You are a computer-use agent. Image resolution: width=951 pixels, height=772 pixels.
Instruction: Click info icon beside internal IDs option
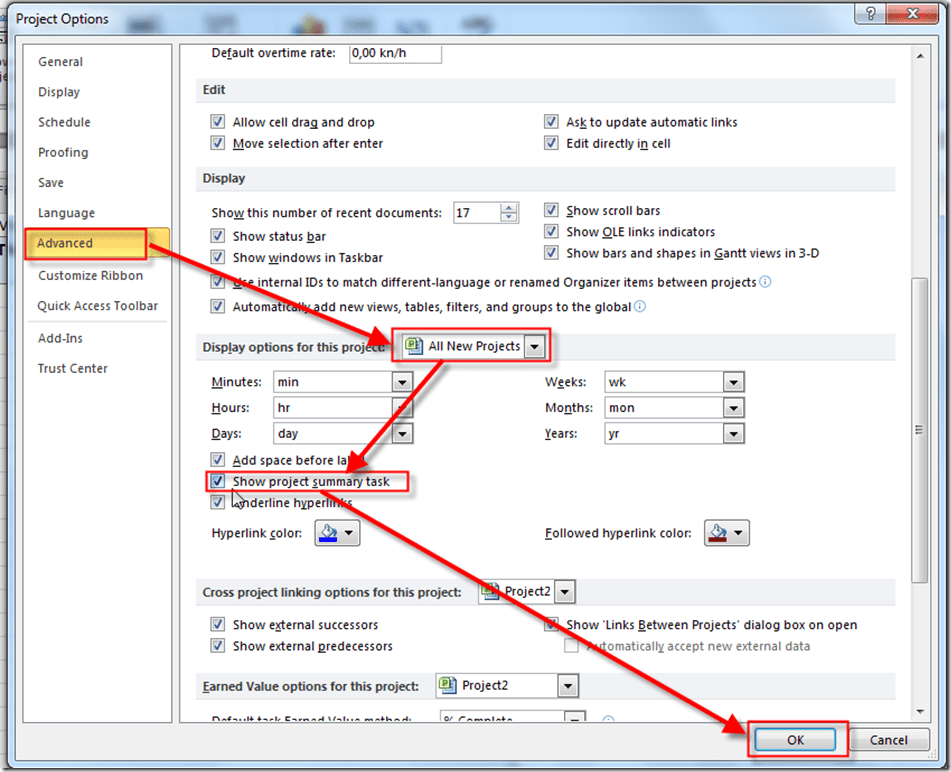[x=765, y=283]
